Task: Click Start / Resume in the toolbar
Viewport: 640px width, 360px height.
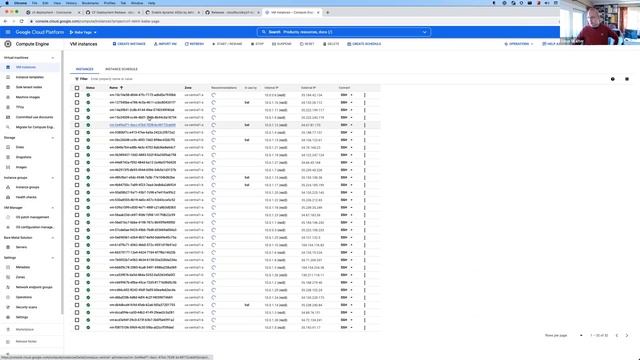Action: pos(227,44)
